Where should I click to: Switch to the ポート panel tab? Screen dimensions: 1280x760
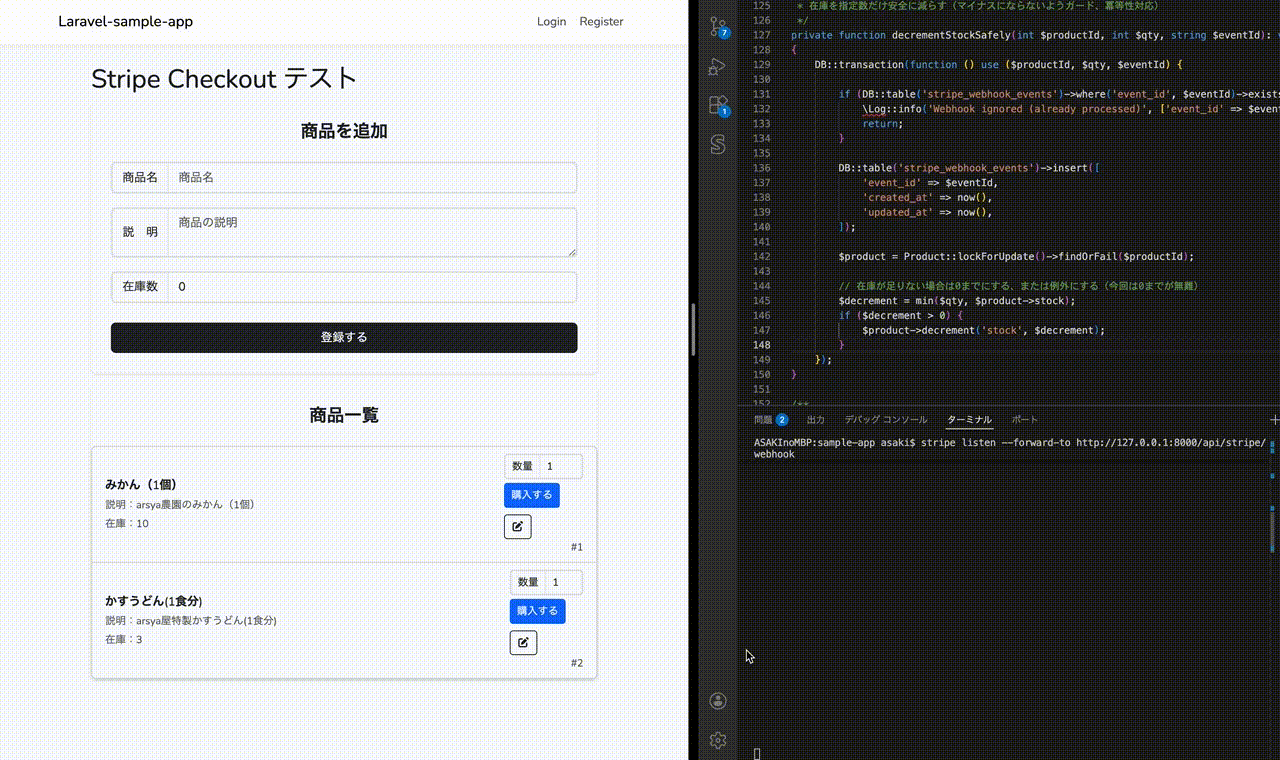[1024, 420]
